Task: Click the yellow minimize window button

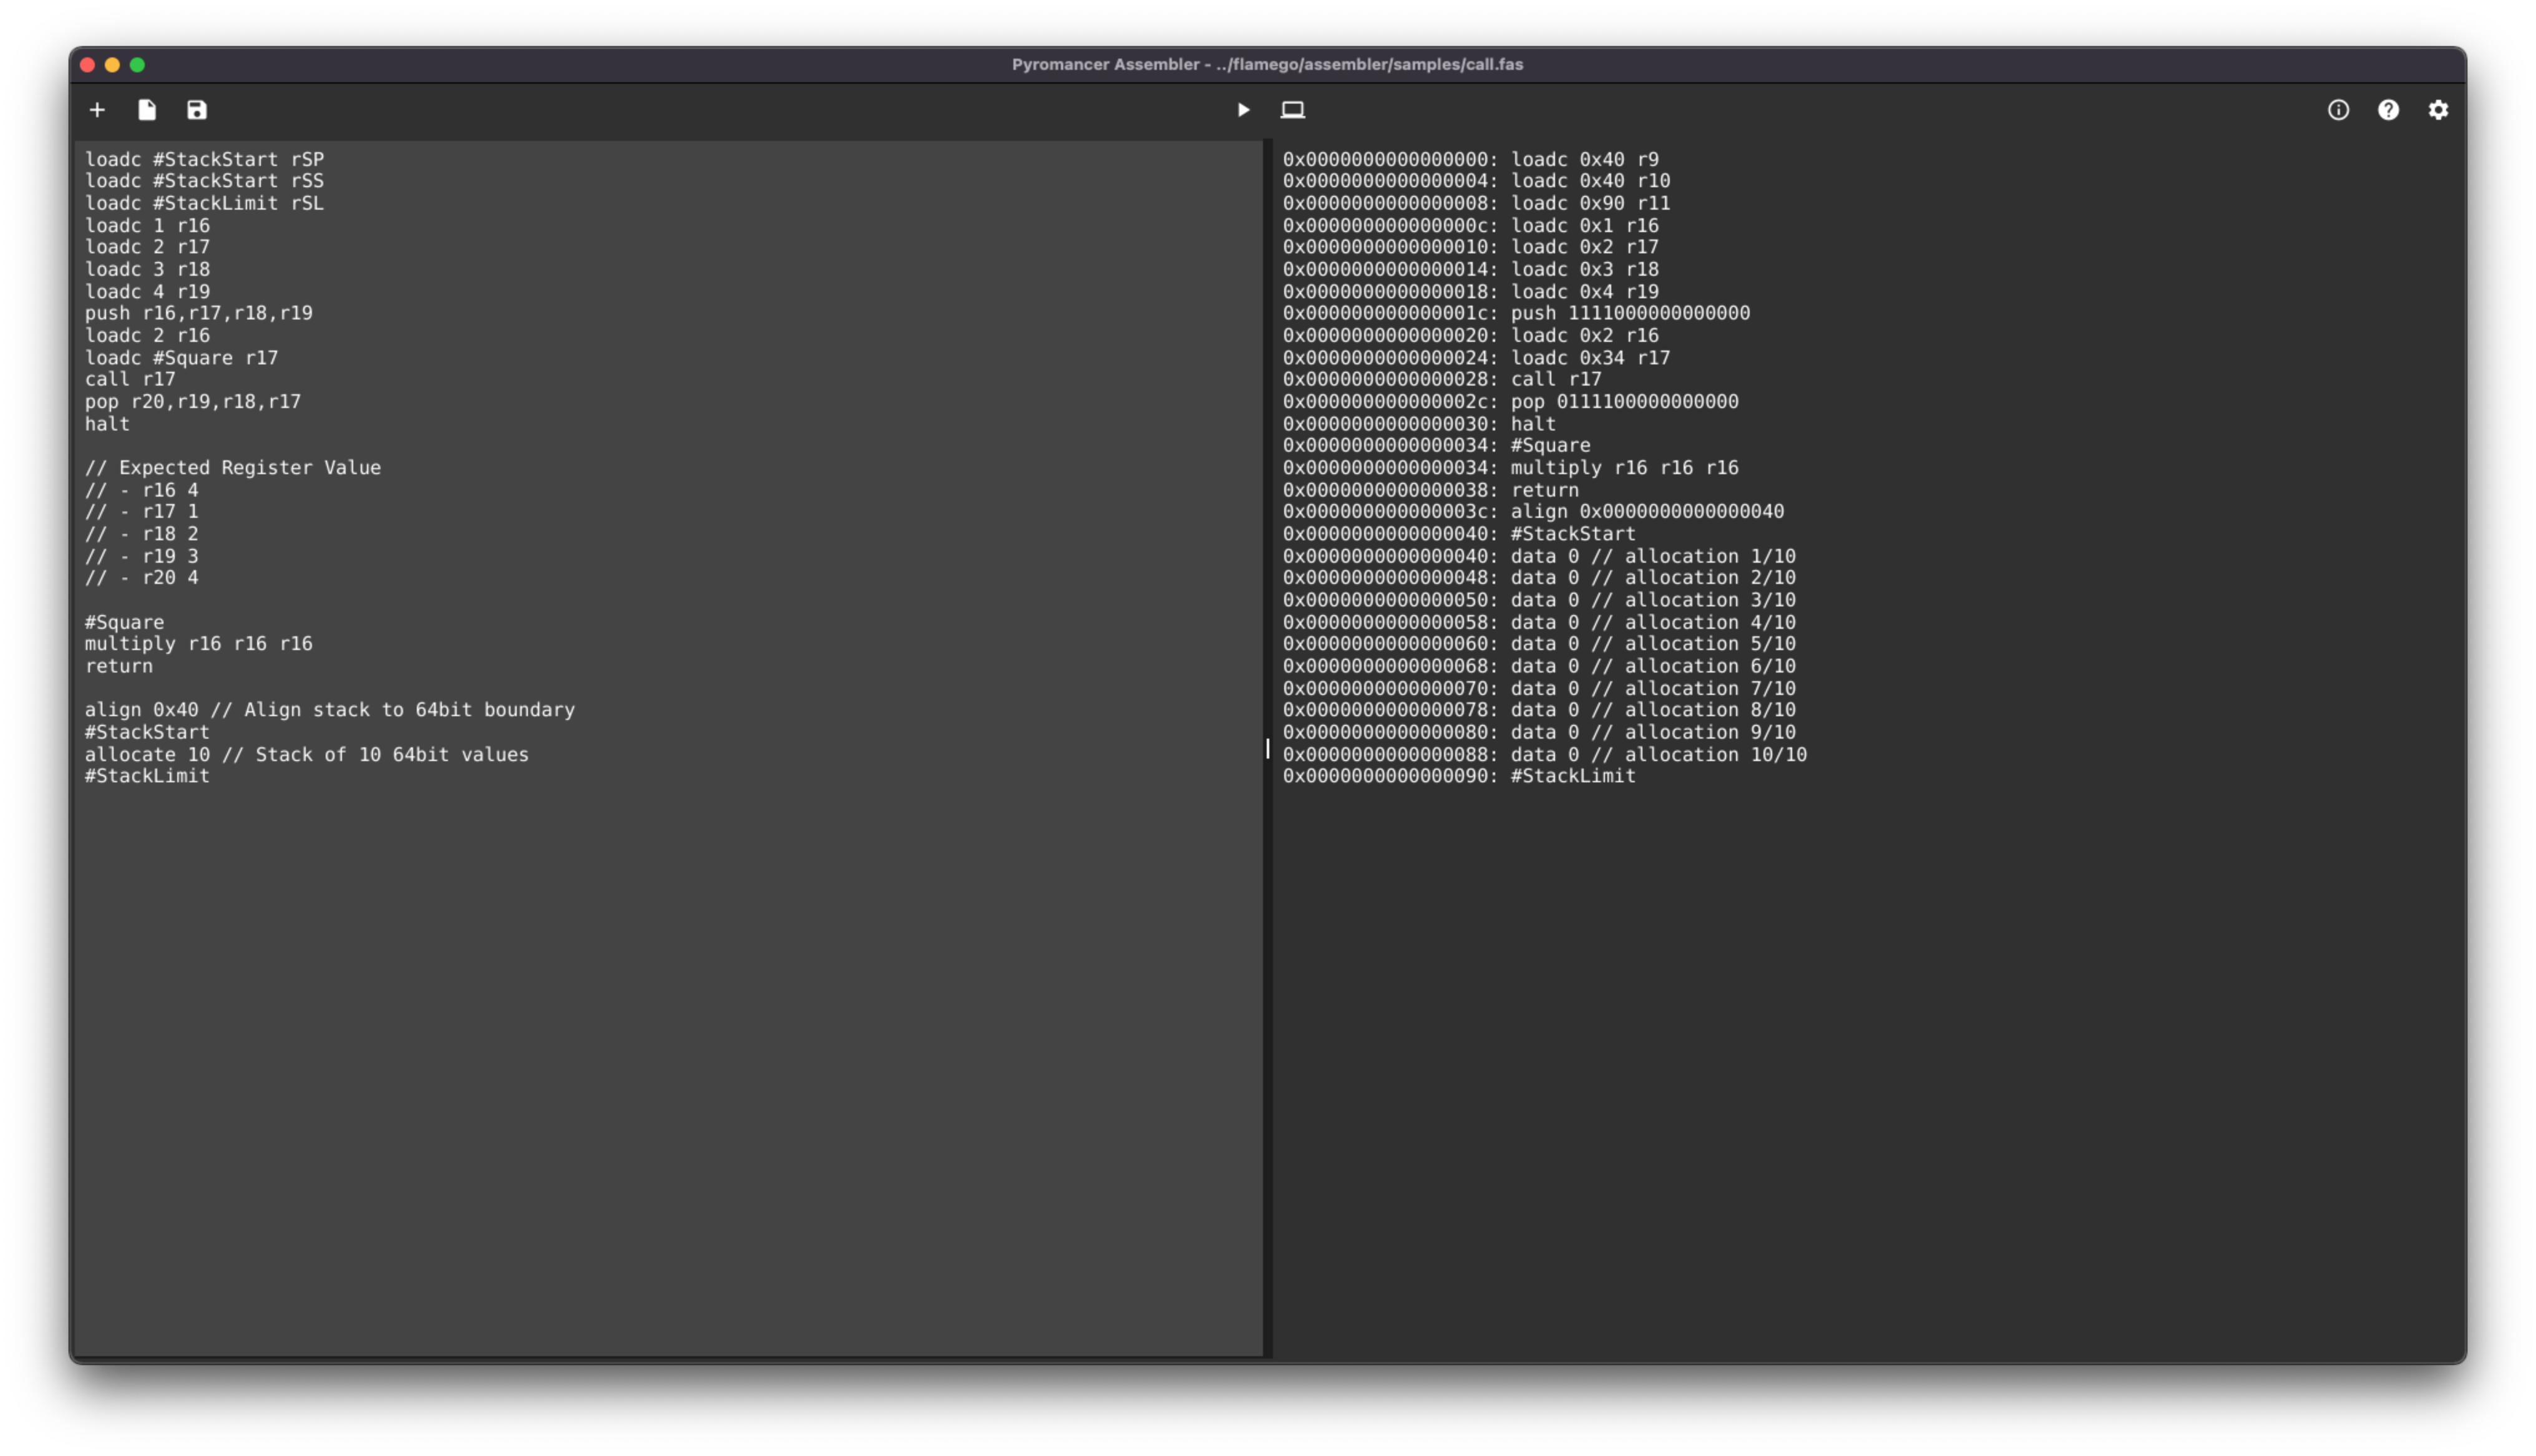Action: [x=113, y=65]
